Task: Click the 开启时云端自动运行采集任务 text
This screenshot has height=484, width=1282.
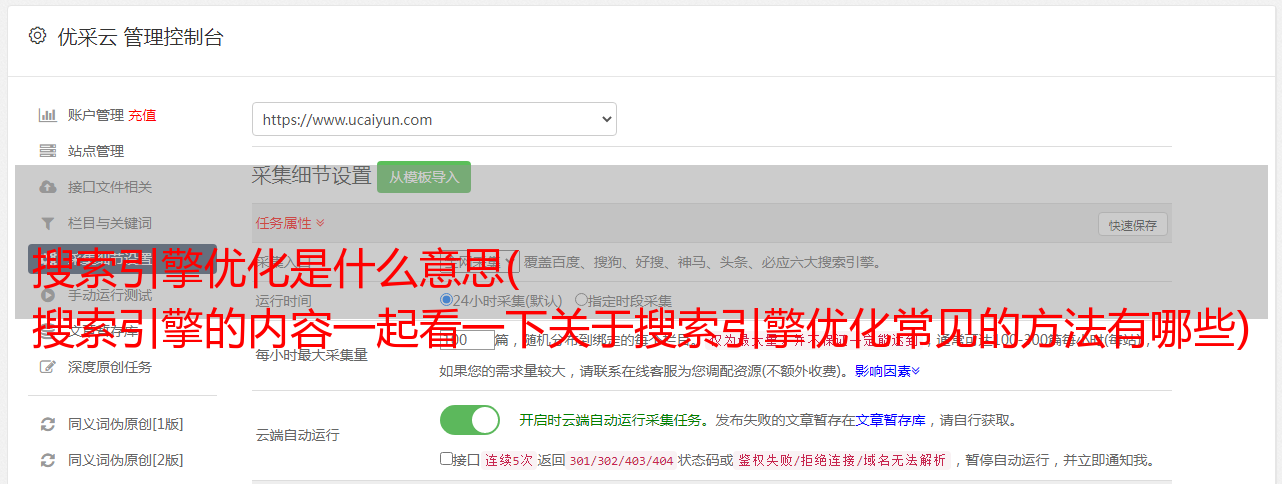Action: point(610,420)
